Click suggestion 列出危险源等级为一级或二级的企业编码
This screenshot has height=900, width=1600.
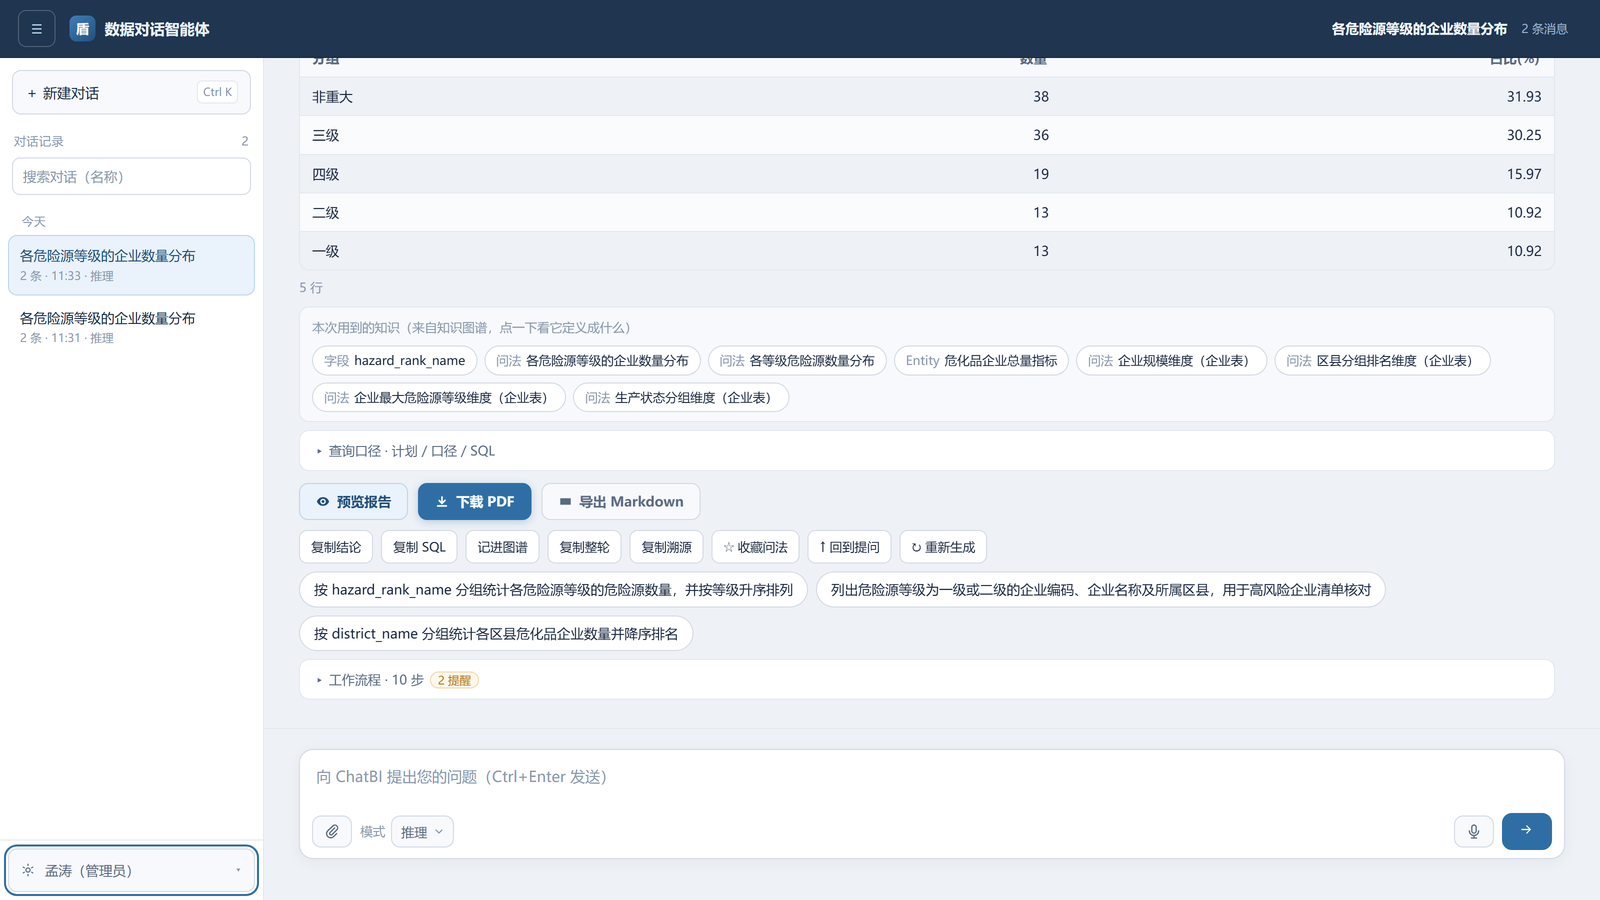click(x=1101, y=590)
